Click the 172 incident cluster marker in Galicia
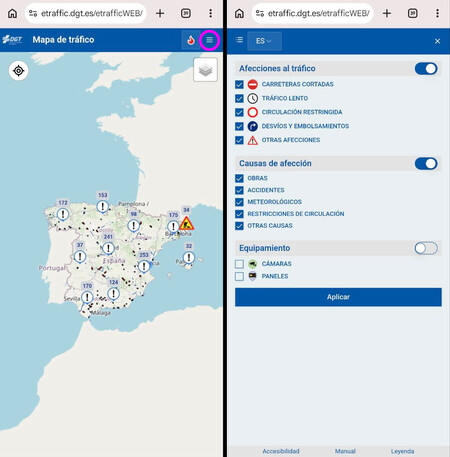 tap(63, 214)
